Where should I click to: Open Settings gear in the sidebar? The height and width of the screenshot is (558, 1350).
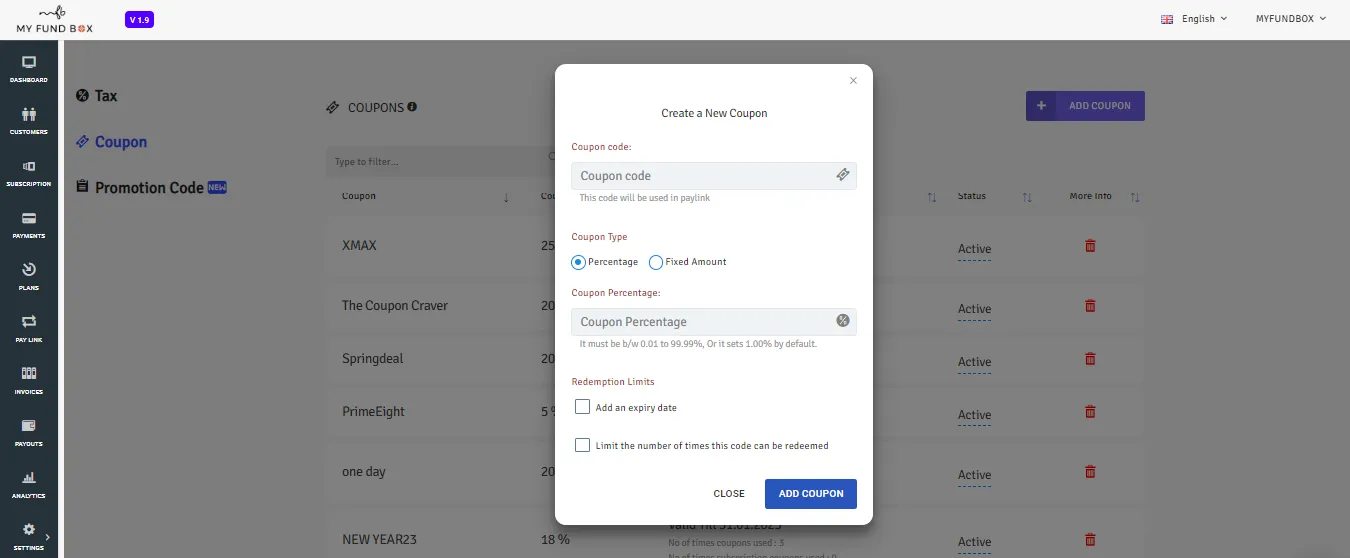coord(28,530)
